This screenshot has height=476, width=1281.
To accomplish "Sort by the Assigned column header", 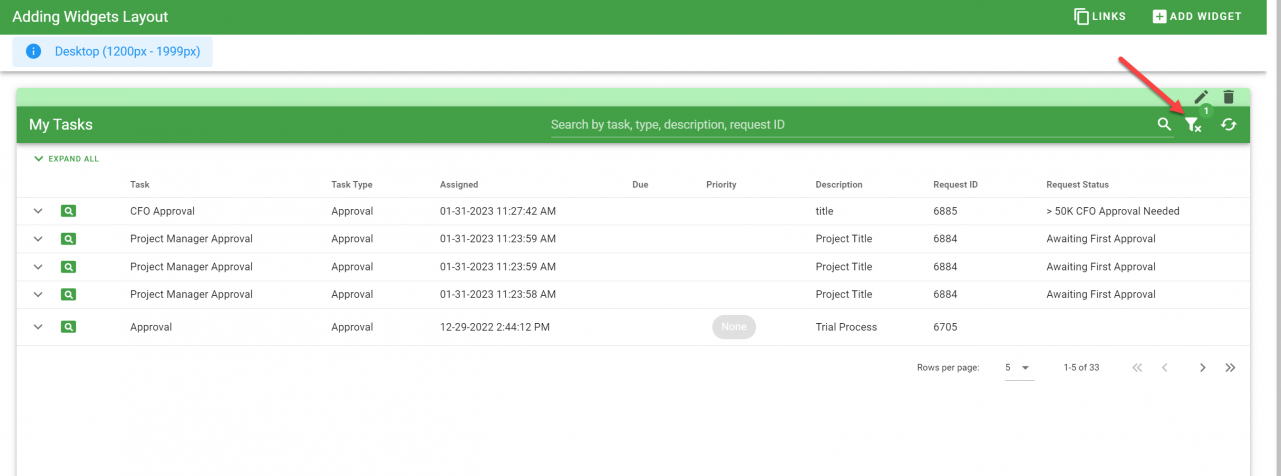I will tap(459, 185).
